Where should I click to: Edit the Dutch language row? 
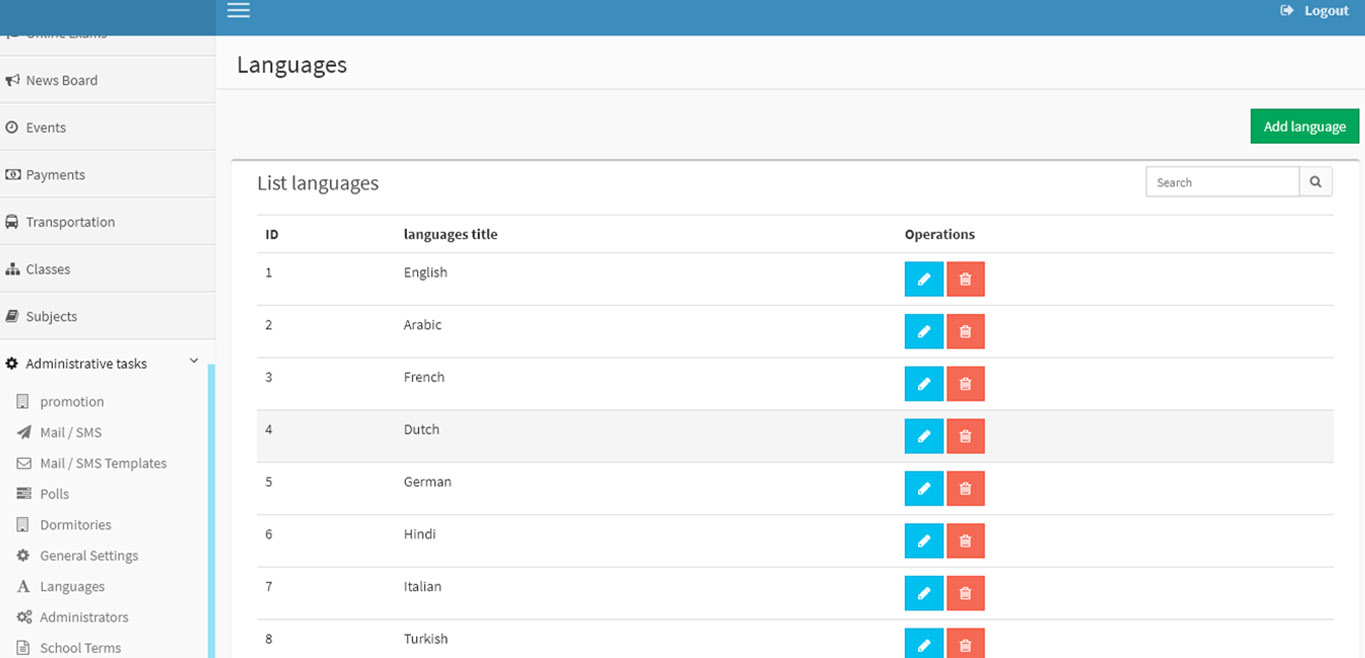pos(924,436)
